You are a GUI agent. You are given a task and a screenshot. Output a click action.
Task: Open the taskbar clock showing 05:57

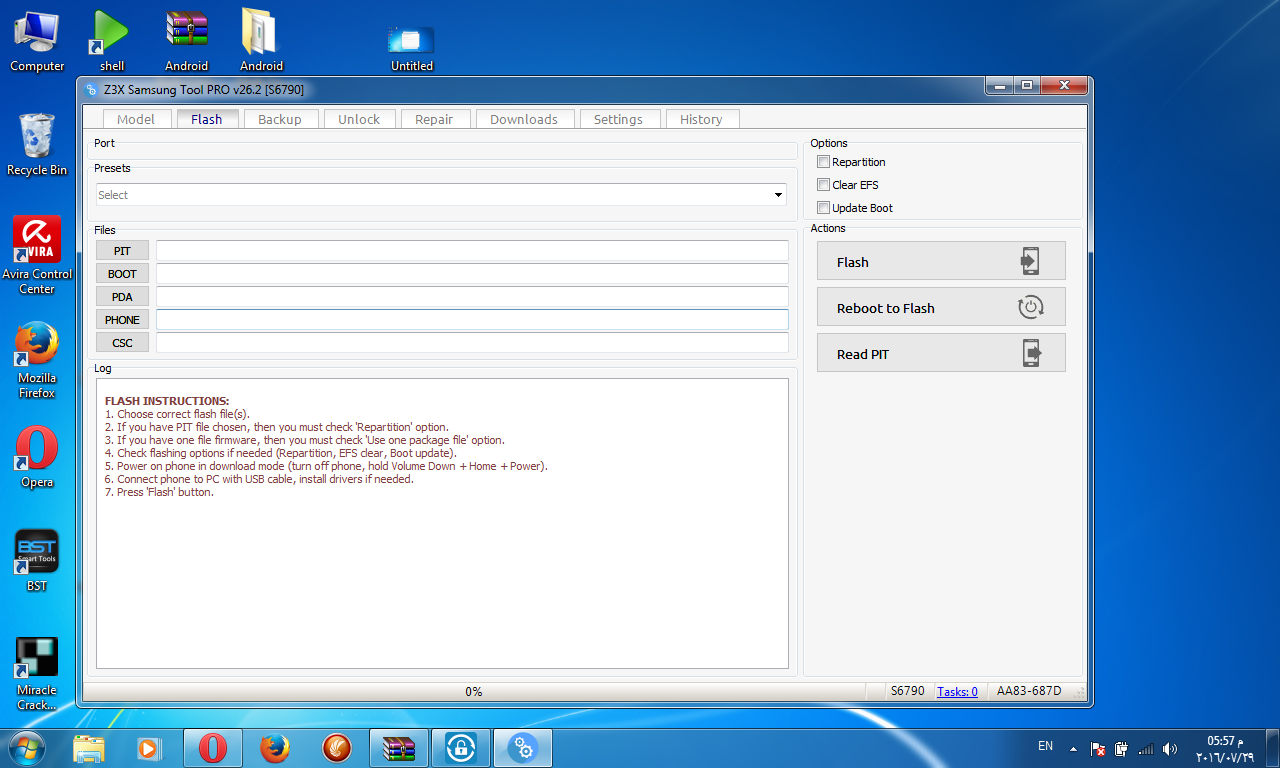tap(1224, 748)
